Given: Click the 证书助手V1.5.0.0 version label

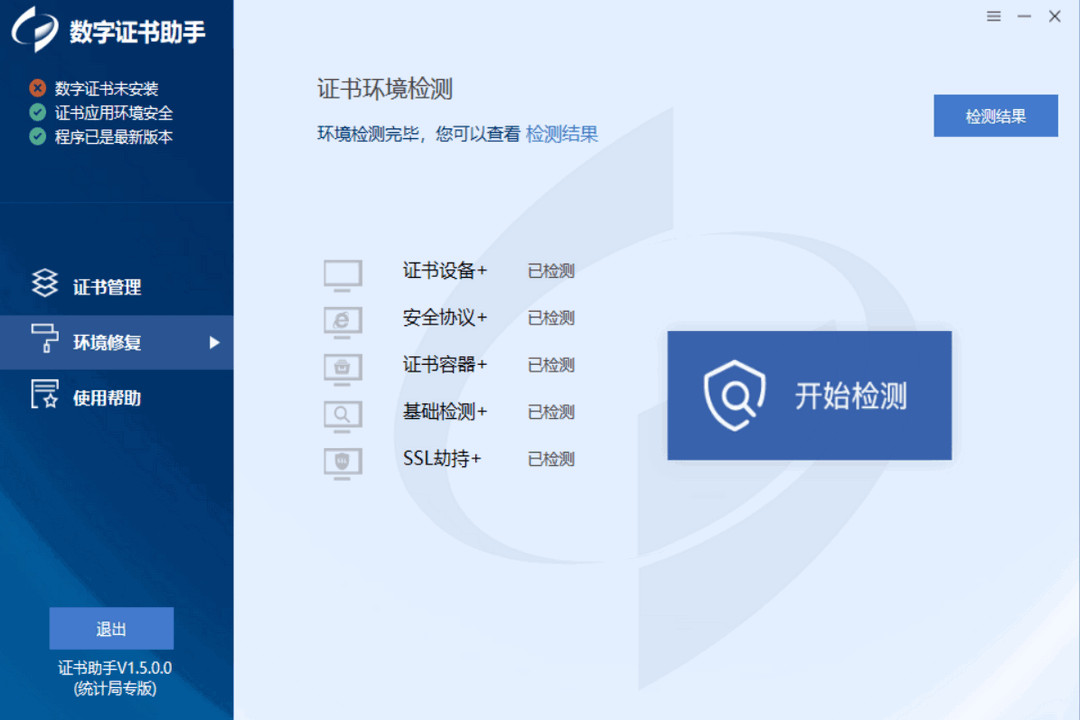Looking at the screenshot, I should (x=115, y=668).
